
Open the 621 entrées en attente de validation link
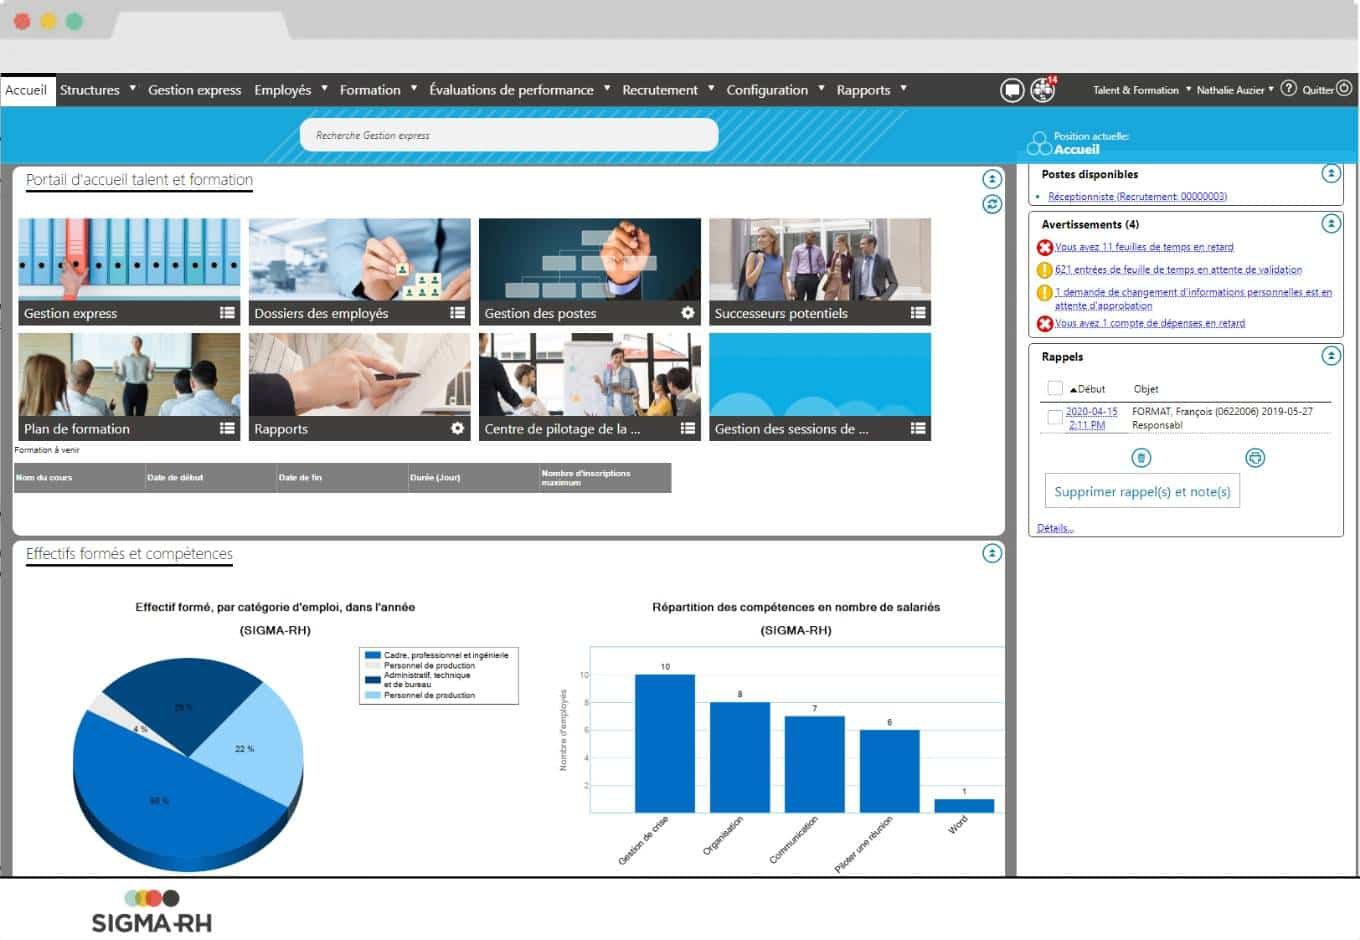tap(1178, 270)
